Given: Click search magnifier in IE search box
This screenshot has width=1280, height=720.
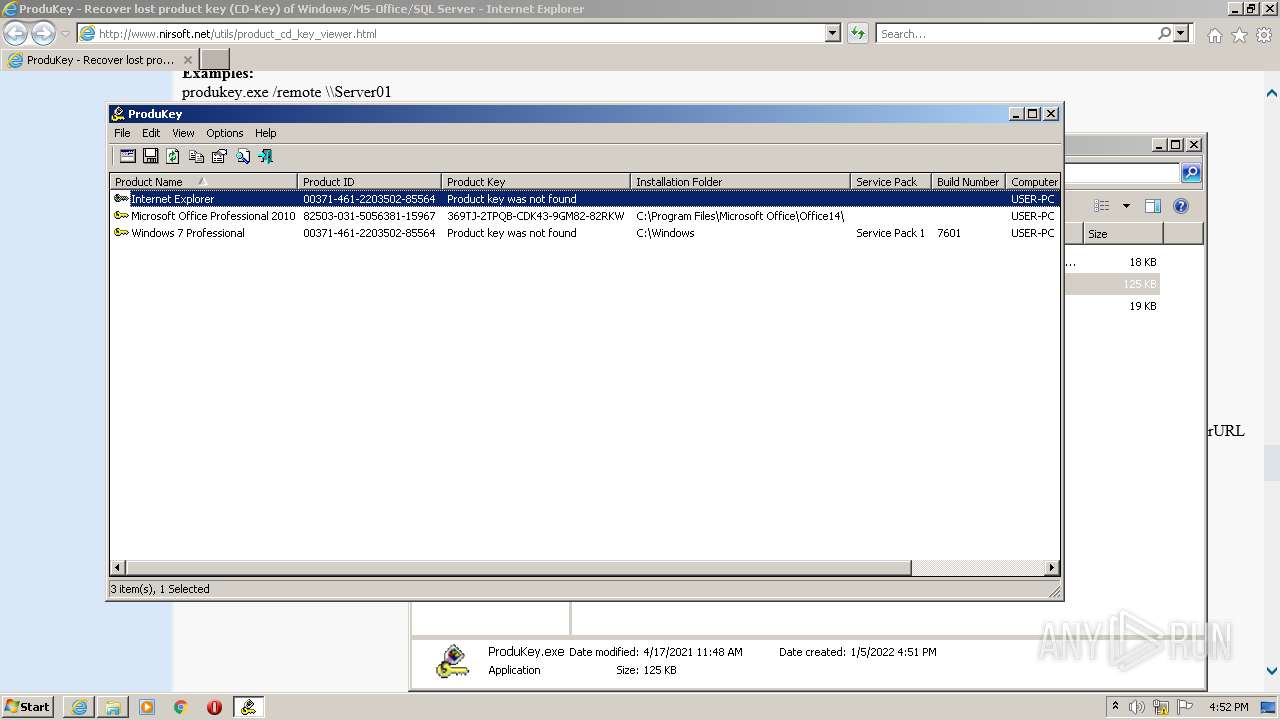Looking at the screenshot, I should click(x=1164, y=34).
